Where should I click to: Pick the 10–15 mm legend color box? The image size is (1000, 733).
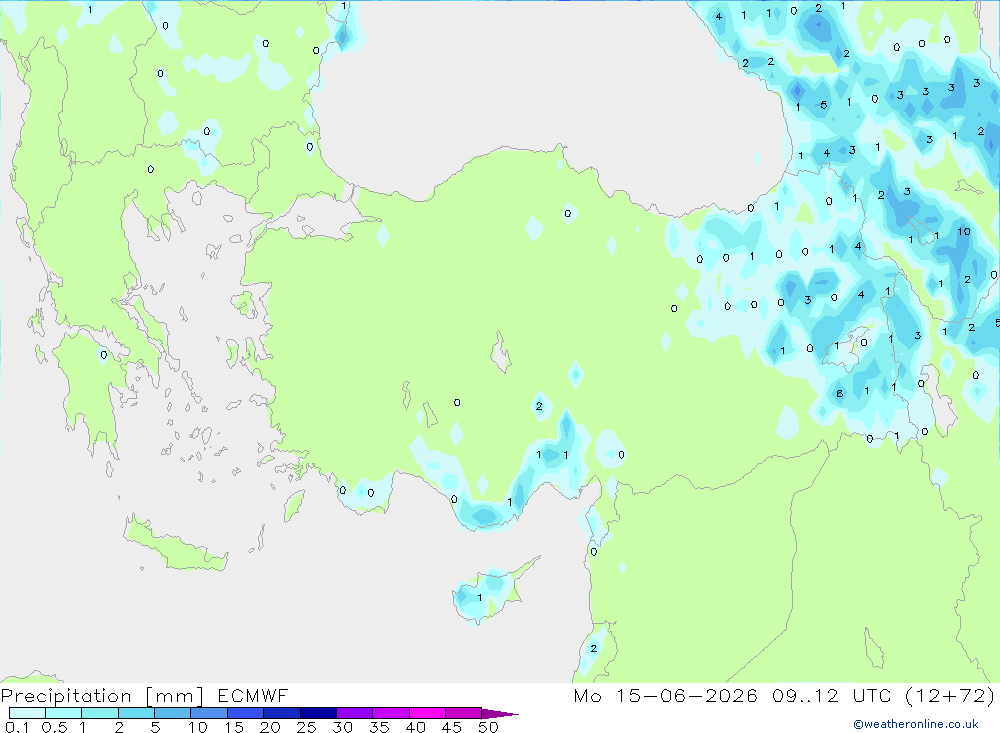209,713
